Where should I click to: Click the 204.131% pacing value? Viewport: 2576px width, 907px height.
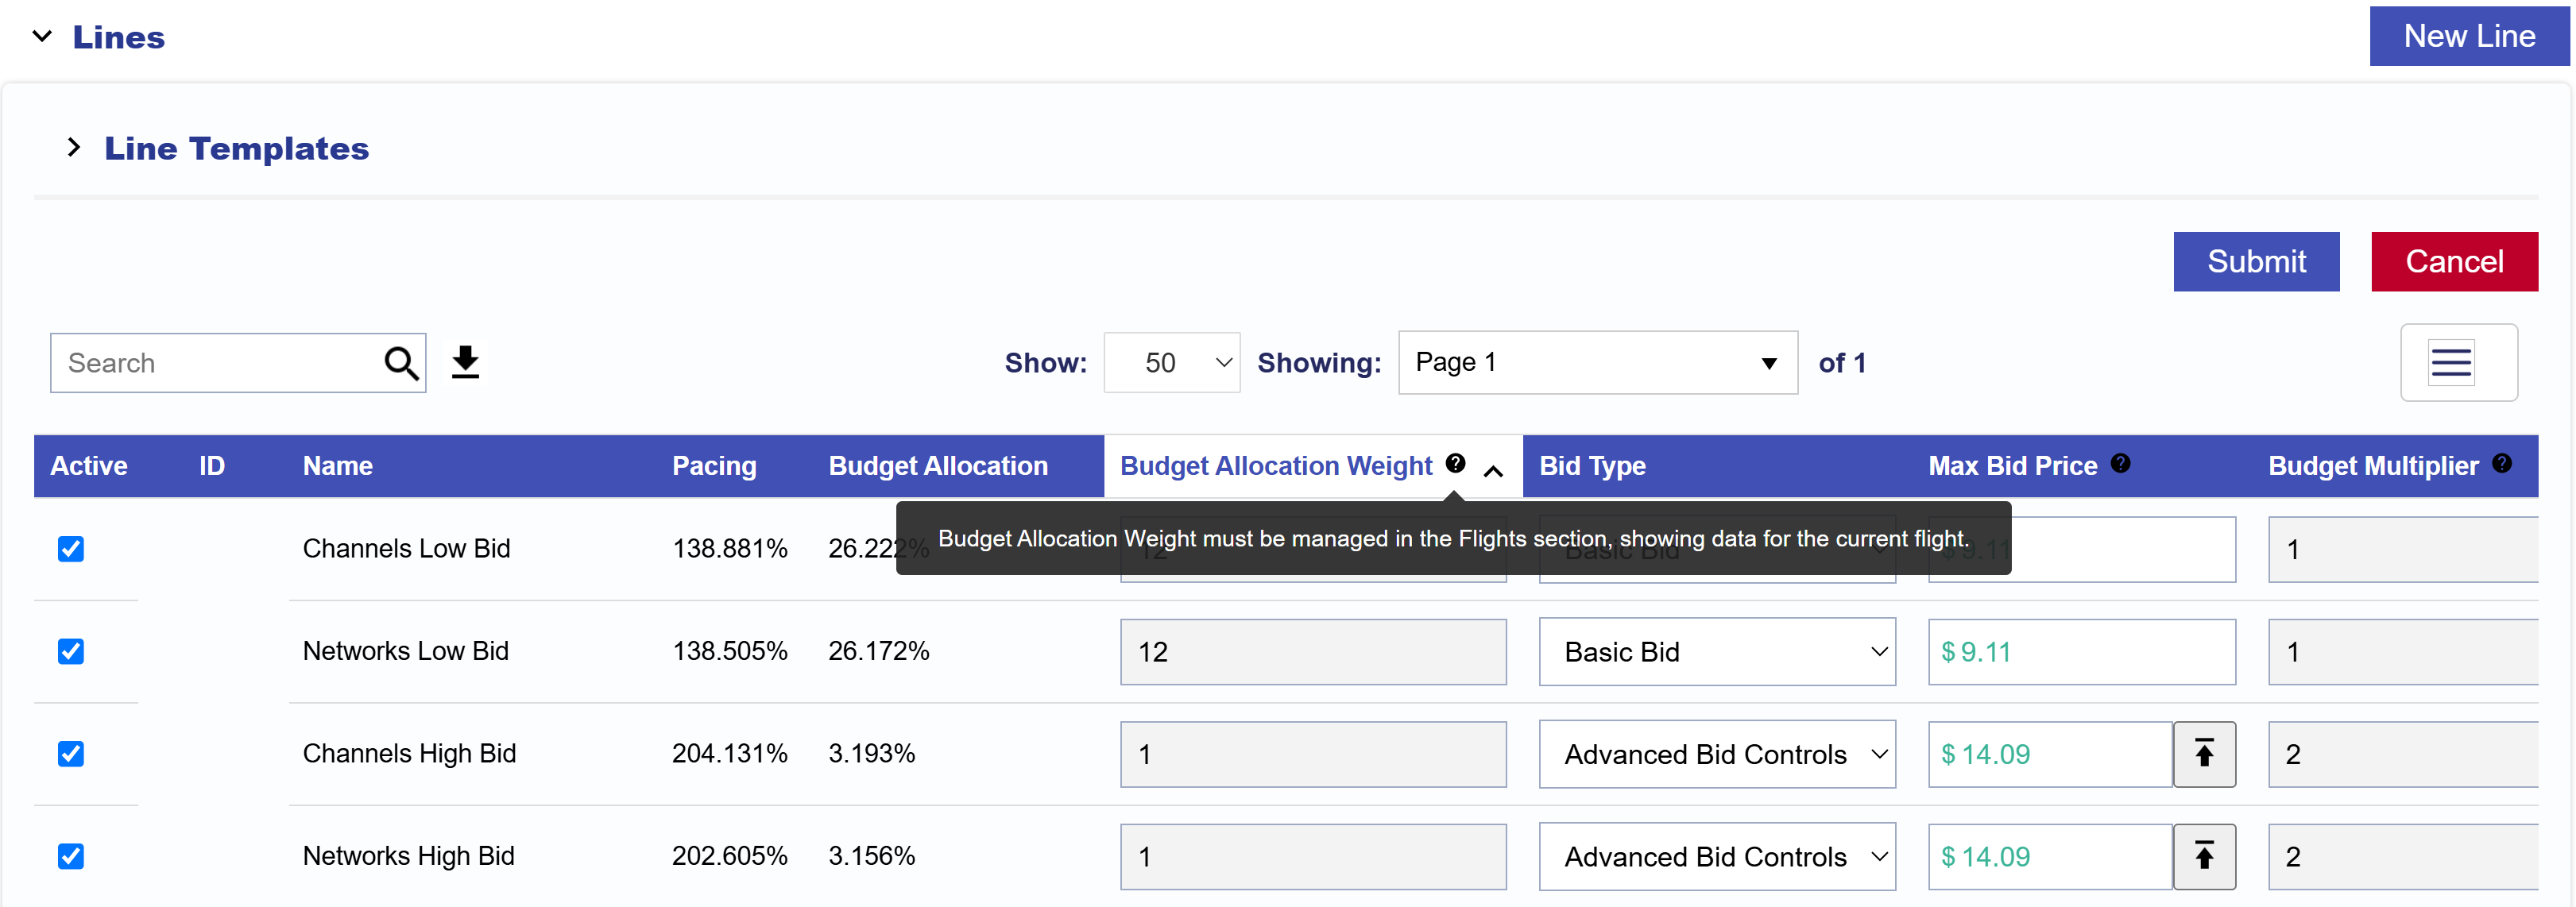[x=730, y=754]
